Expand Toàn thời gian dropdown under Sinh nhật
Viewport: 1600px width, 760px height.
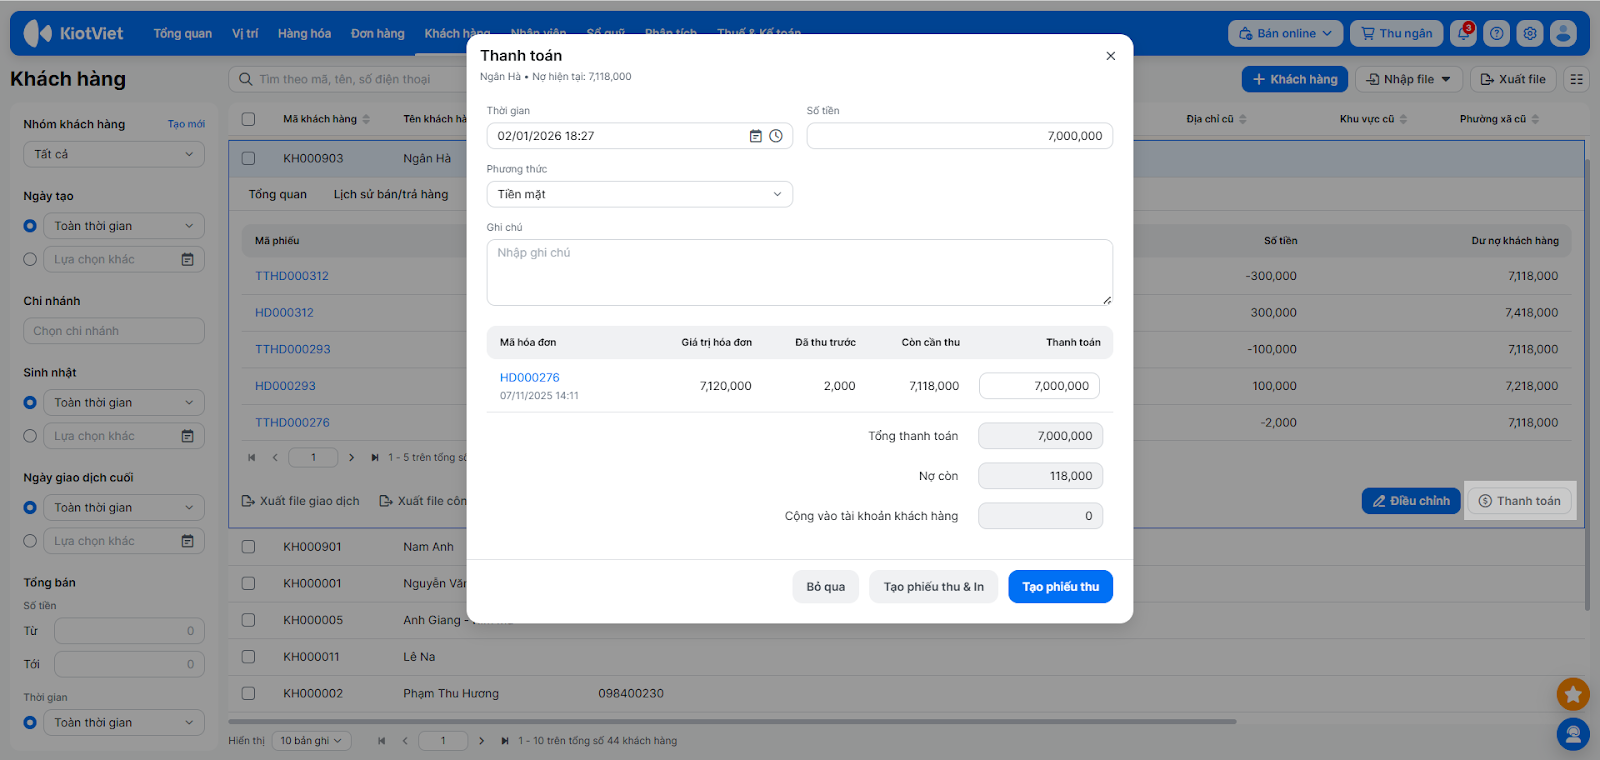[x=124, y=403]
